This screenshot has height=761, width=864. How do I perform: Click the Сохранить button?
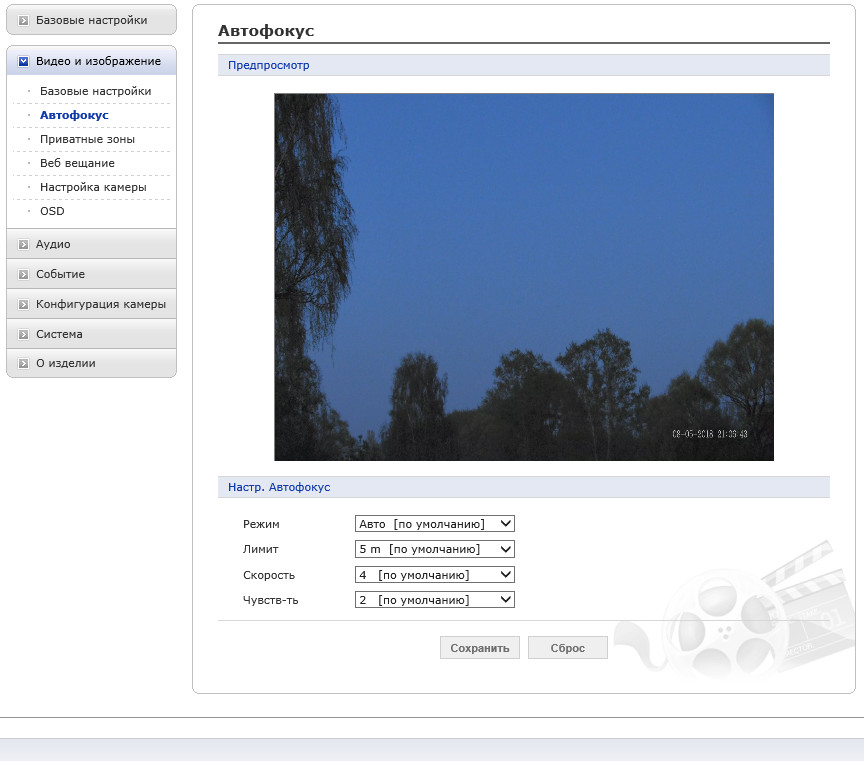(480, 648)
